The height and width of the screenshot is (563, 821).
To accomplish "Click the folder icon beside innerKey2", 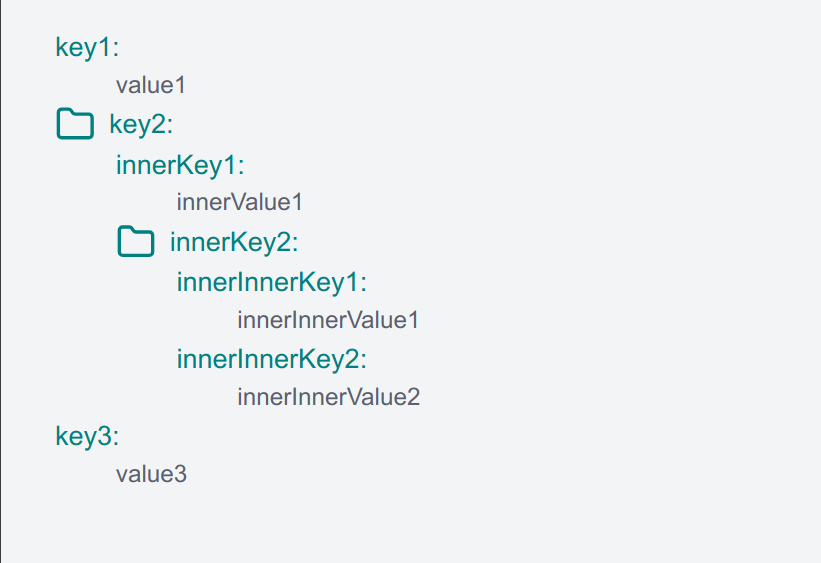I will click(x=136, y=241).
